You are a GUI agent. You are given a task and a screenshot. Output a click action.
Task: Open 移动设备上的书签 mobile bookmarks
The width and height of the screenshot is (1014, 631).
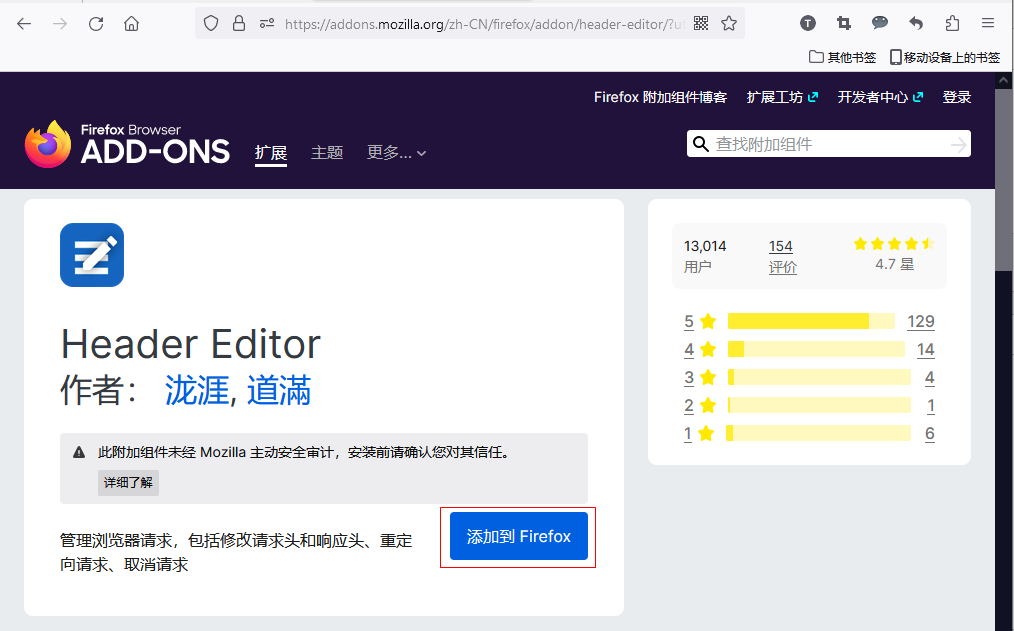point(945,58)
